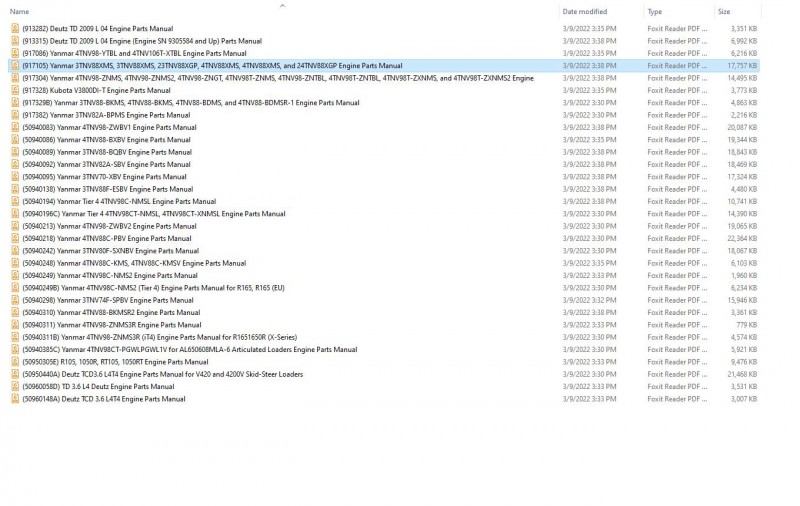Sort list by Date modified column
800x506 pixels.
(585, 11)
